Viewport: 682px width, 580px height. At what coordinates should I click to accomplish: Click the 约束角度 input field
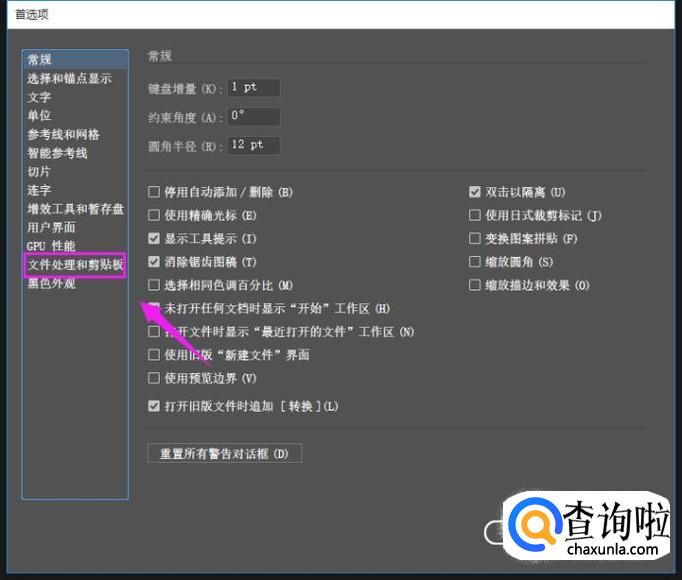click(254, 116)
